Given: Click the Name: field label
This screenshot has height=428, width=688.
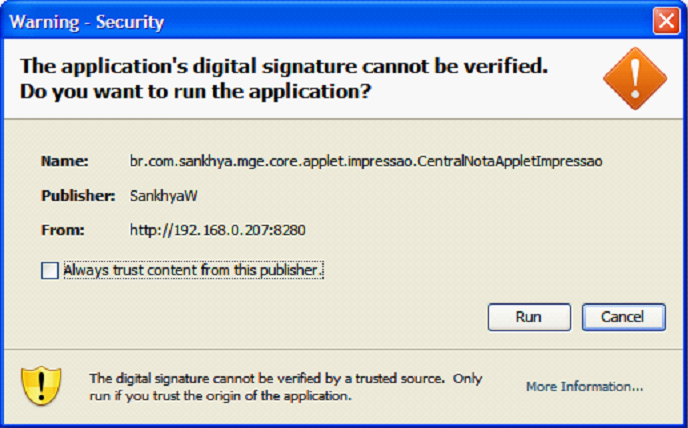Looking at the screenshot, I should coord(64,161).
